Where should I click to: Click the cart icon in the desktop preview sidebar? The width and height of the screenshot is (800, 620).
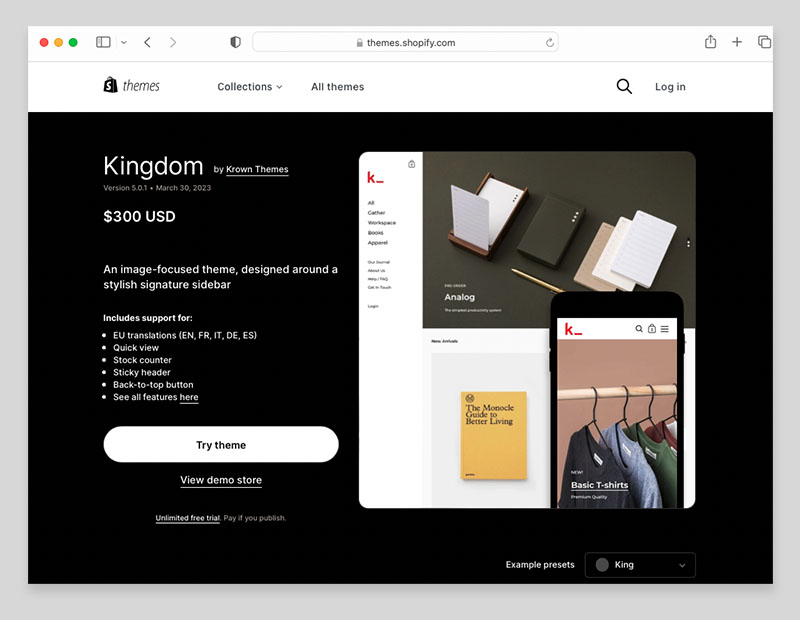click(411, 164)
